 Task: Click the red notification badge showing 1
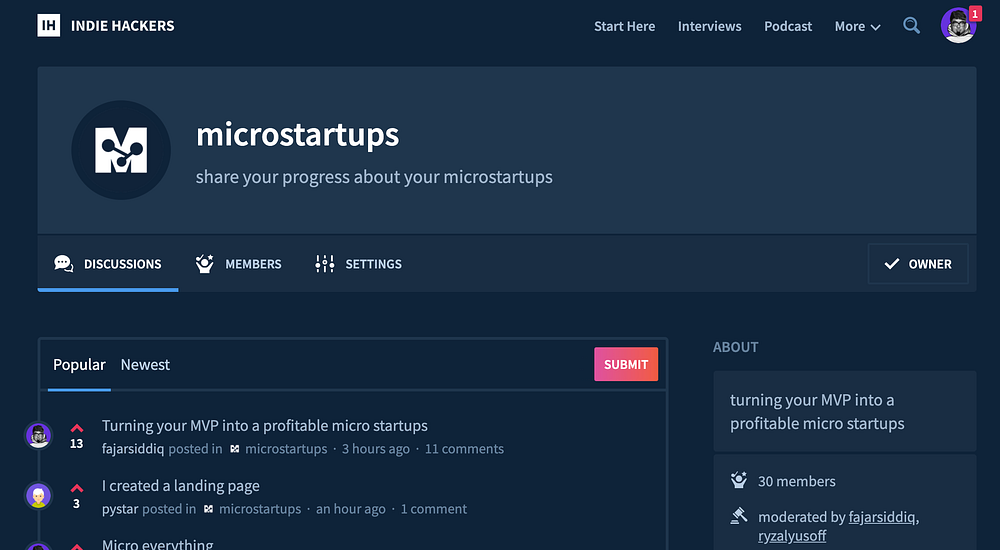[x=975, y=14]
